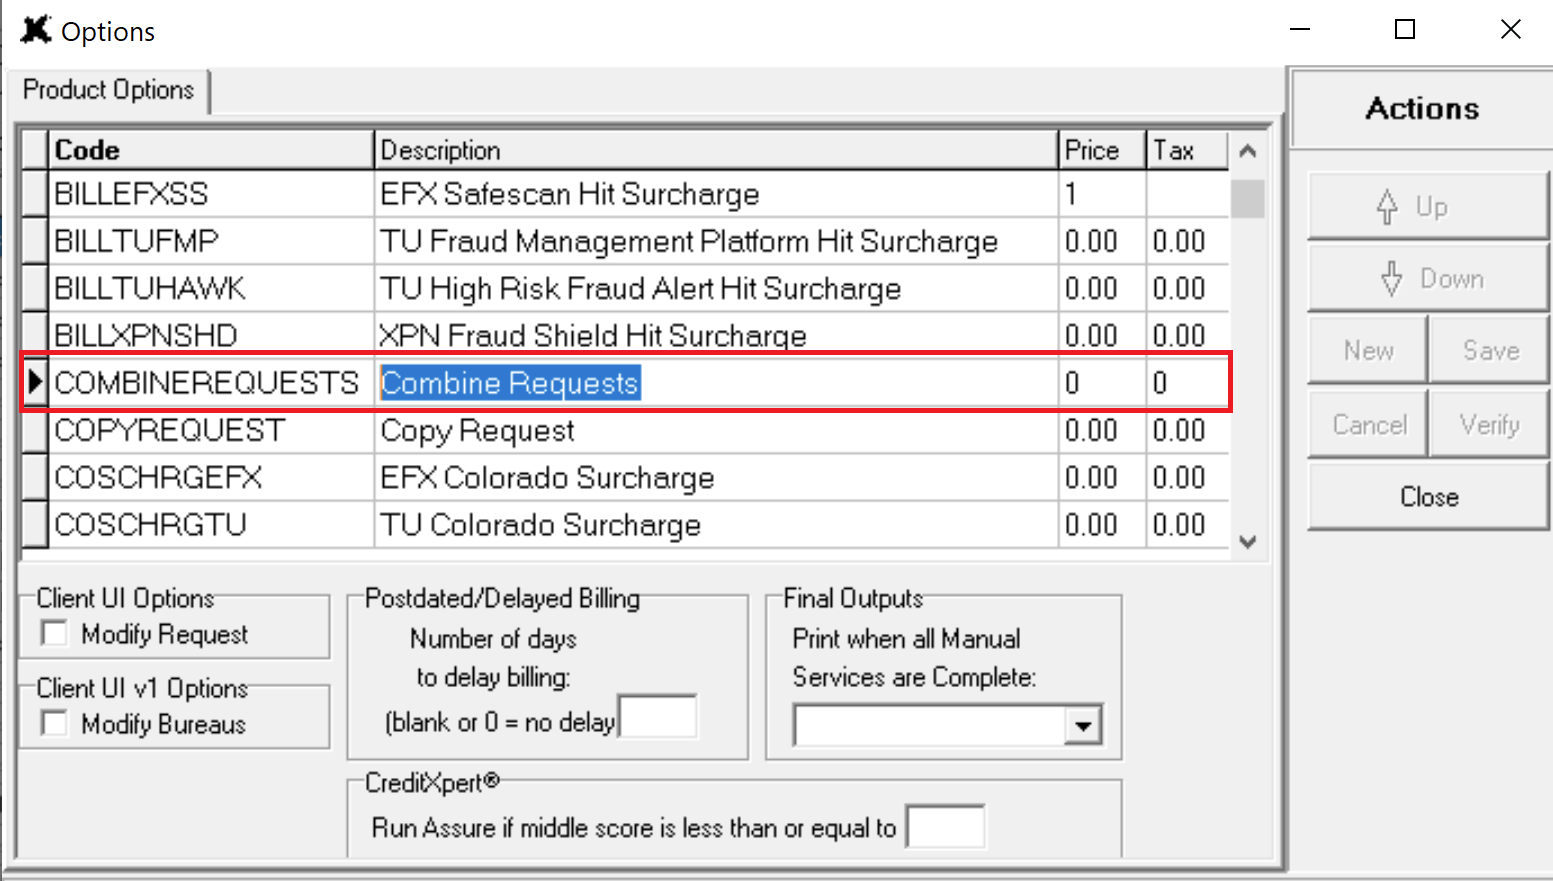Enable the Modify Request checkbox
1553x881 pixels.
pos(54,634)
